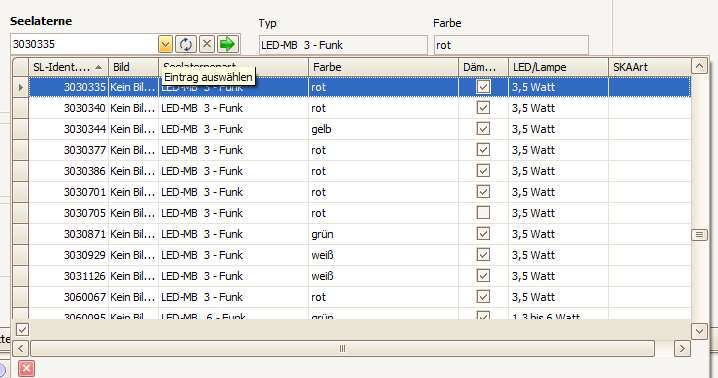This screenshot has width=718, height=378.
Task: Select the row with ident 3060067
Action: [360, 297]
